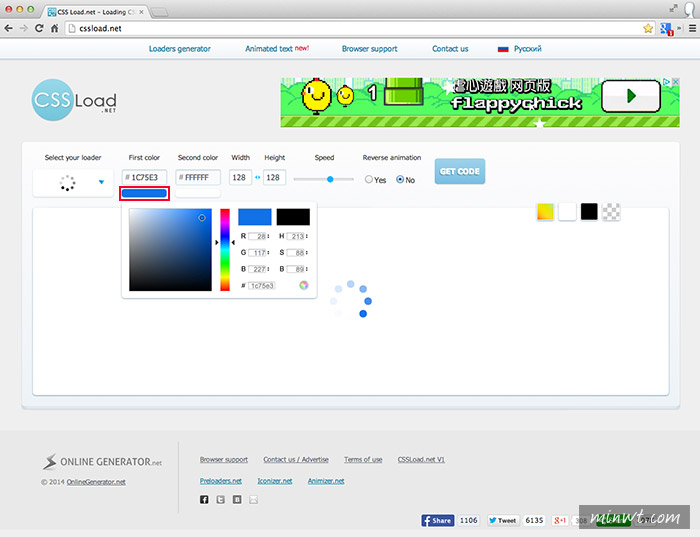Click the Speed slider handle
This screenshot has height=537, width=700.
pos(329,179)
